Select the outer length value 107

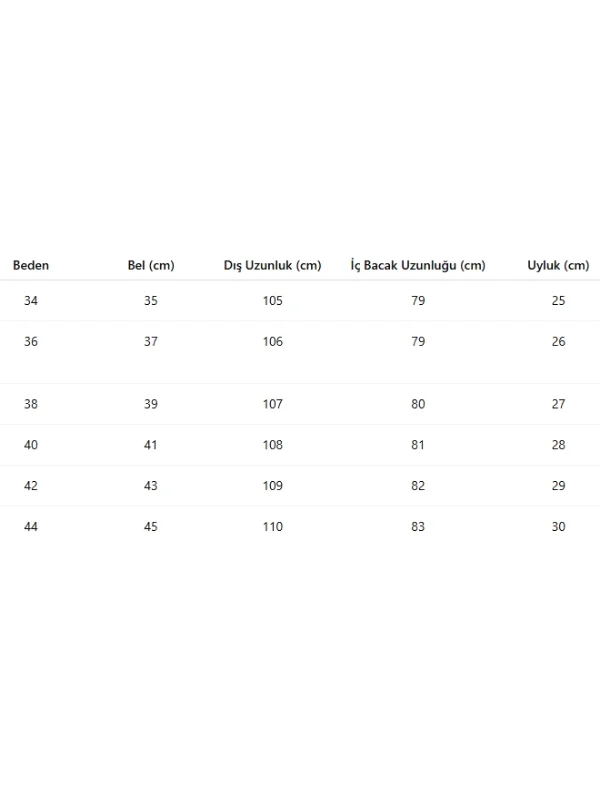pos(273,404)
